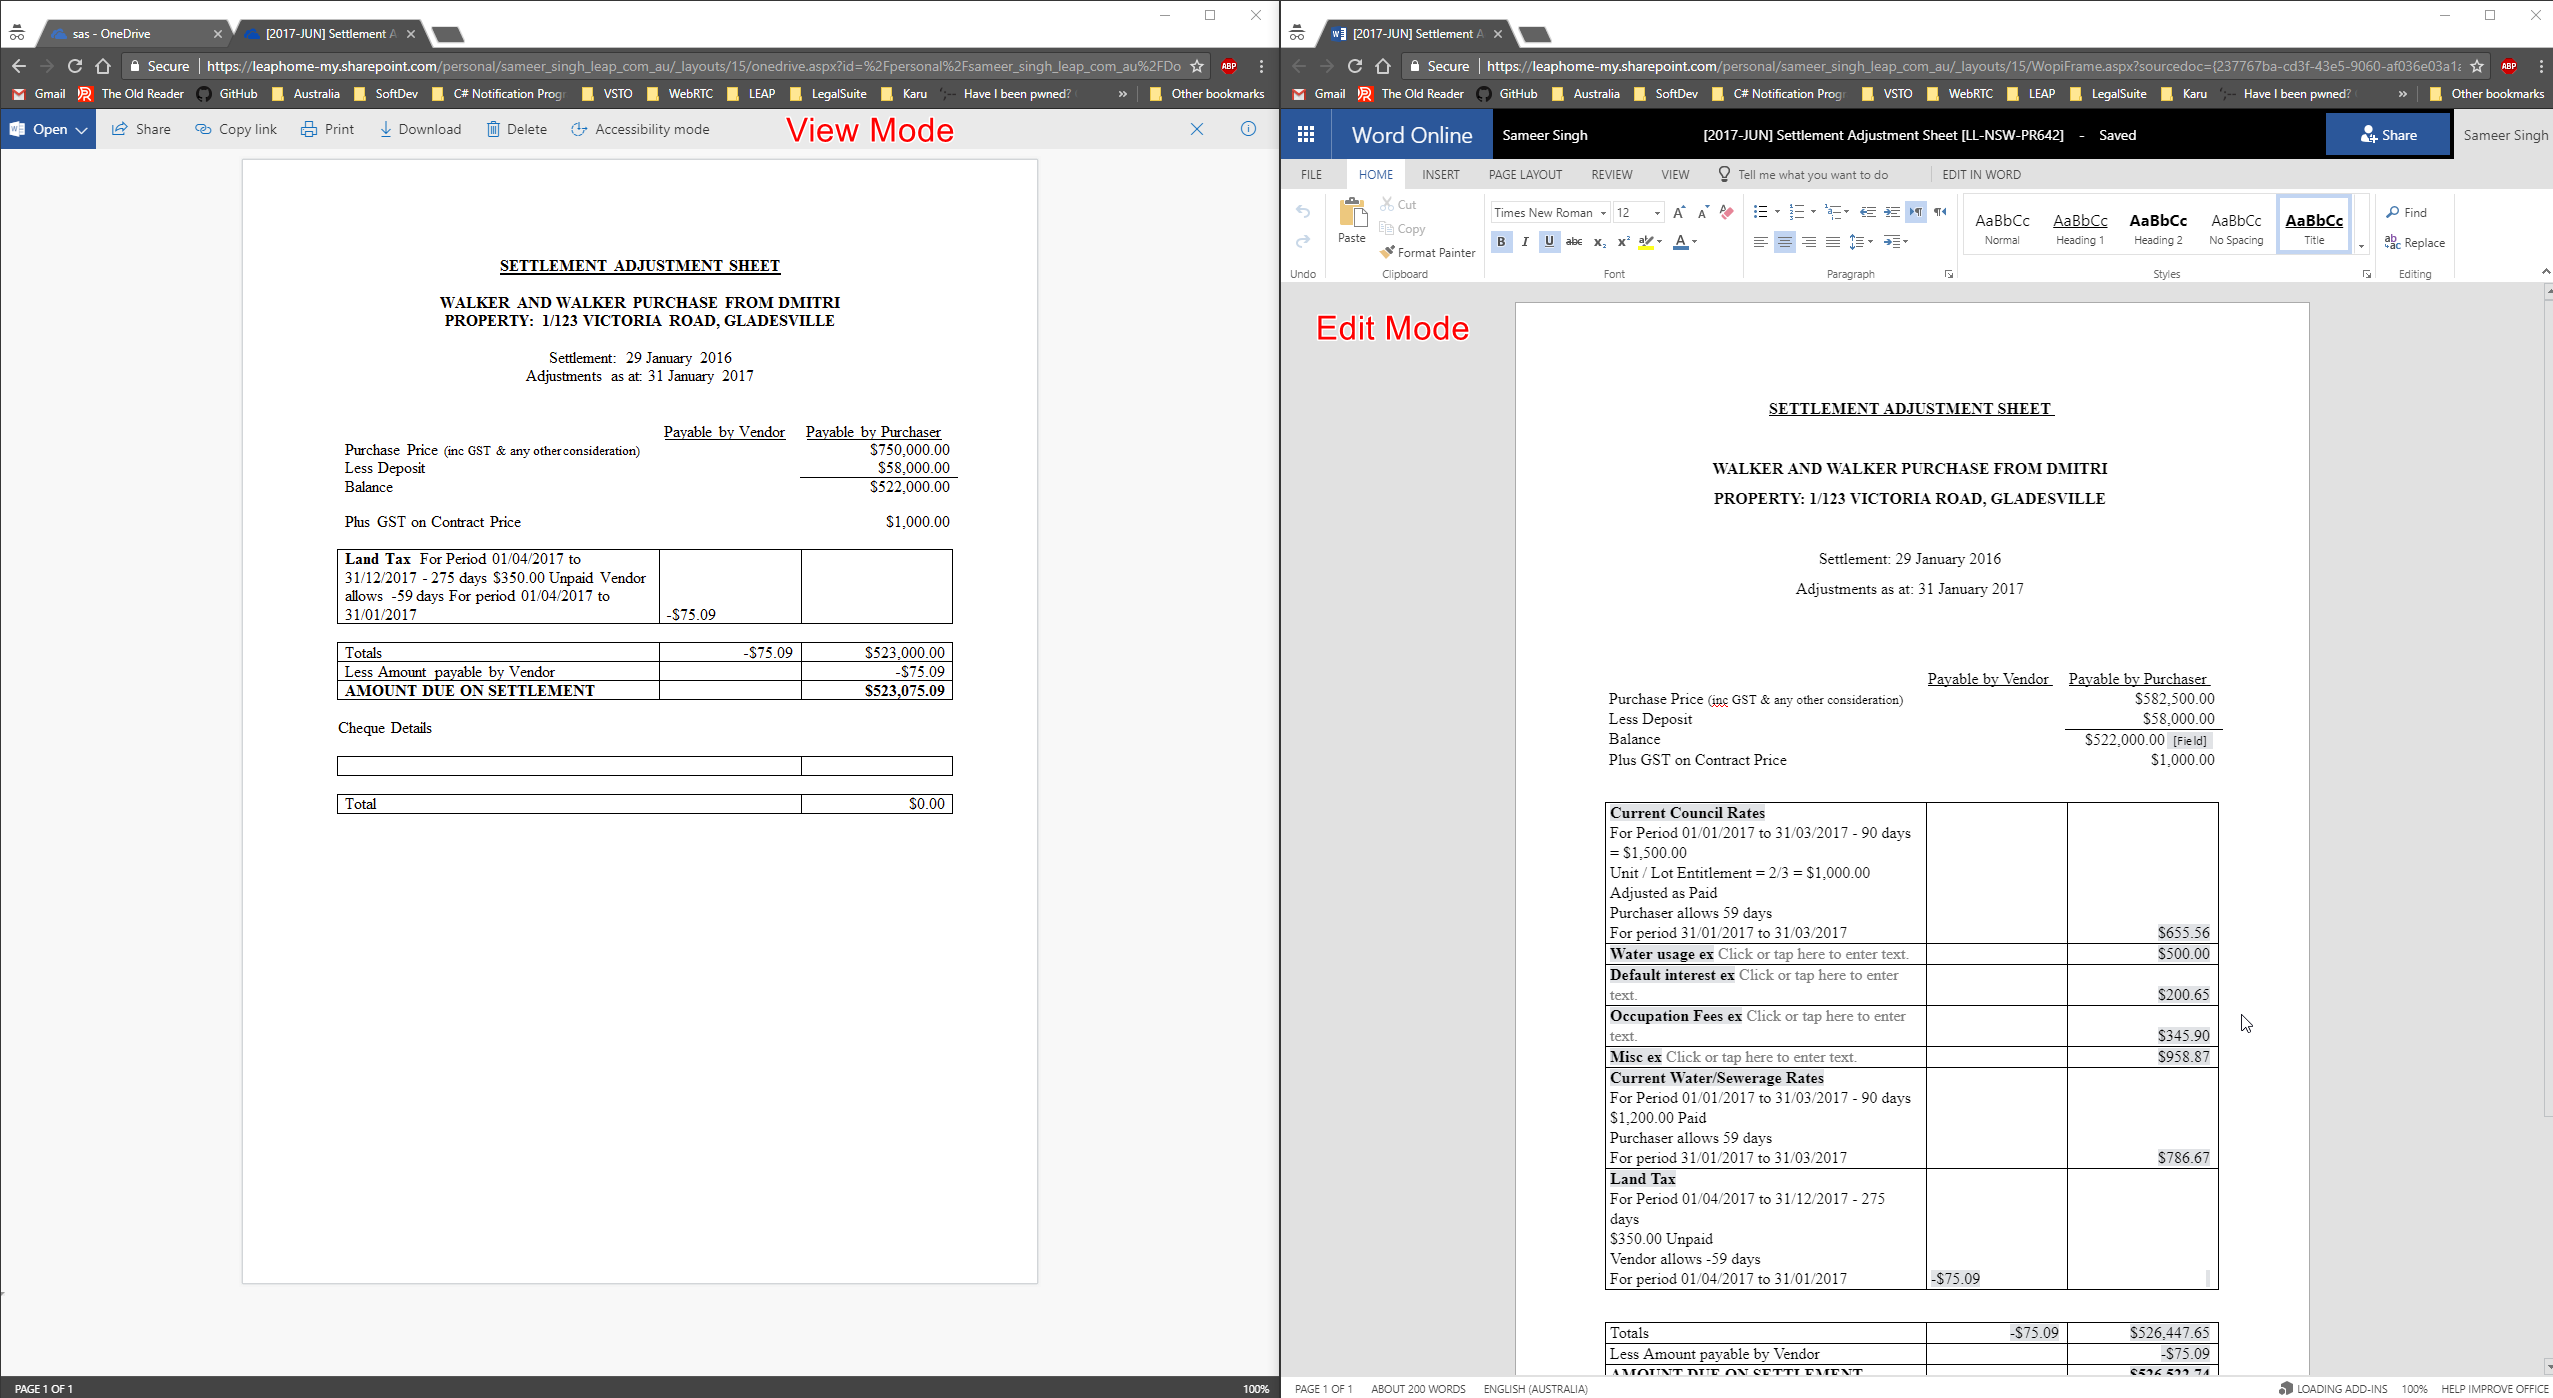Toggle Italic formatting on

pyautogui.click(x=1525, y=242)
